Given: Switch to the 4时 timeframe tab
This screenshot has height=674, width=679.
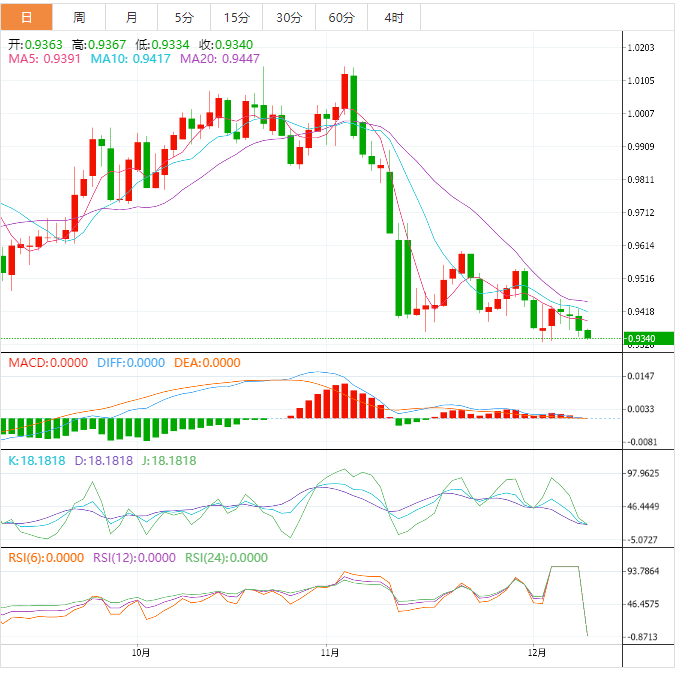Looking at the screenshot, I should (394, 18).
